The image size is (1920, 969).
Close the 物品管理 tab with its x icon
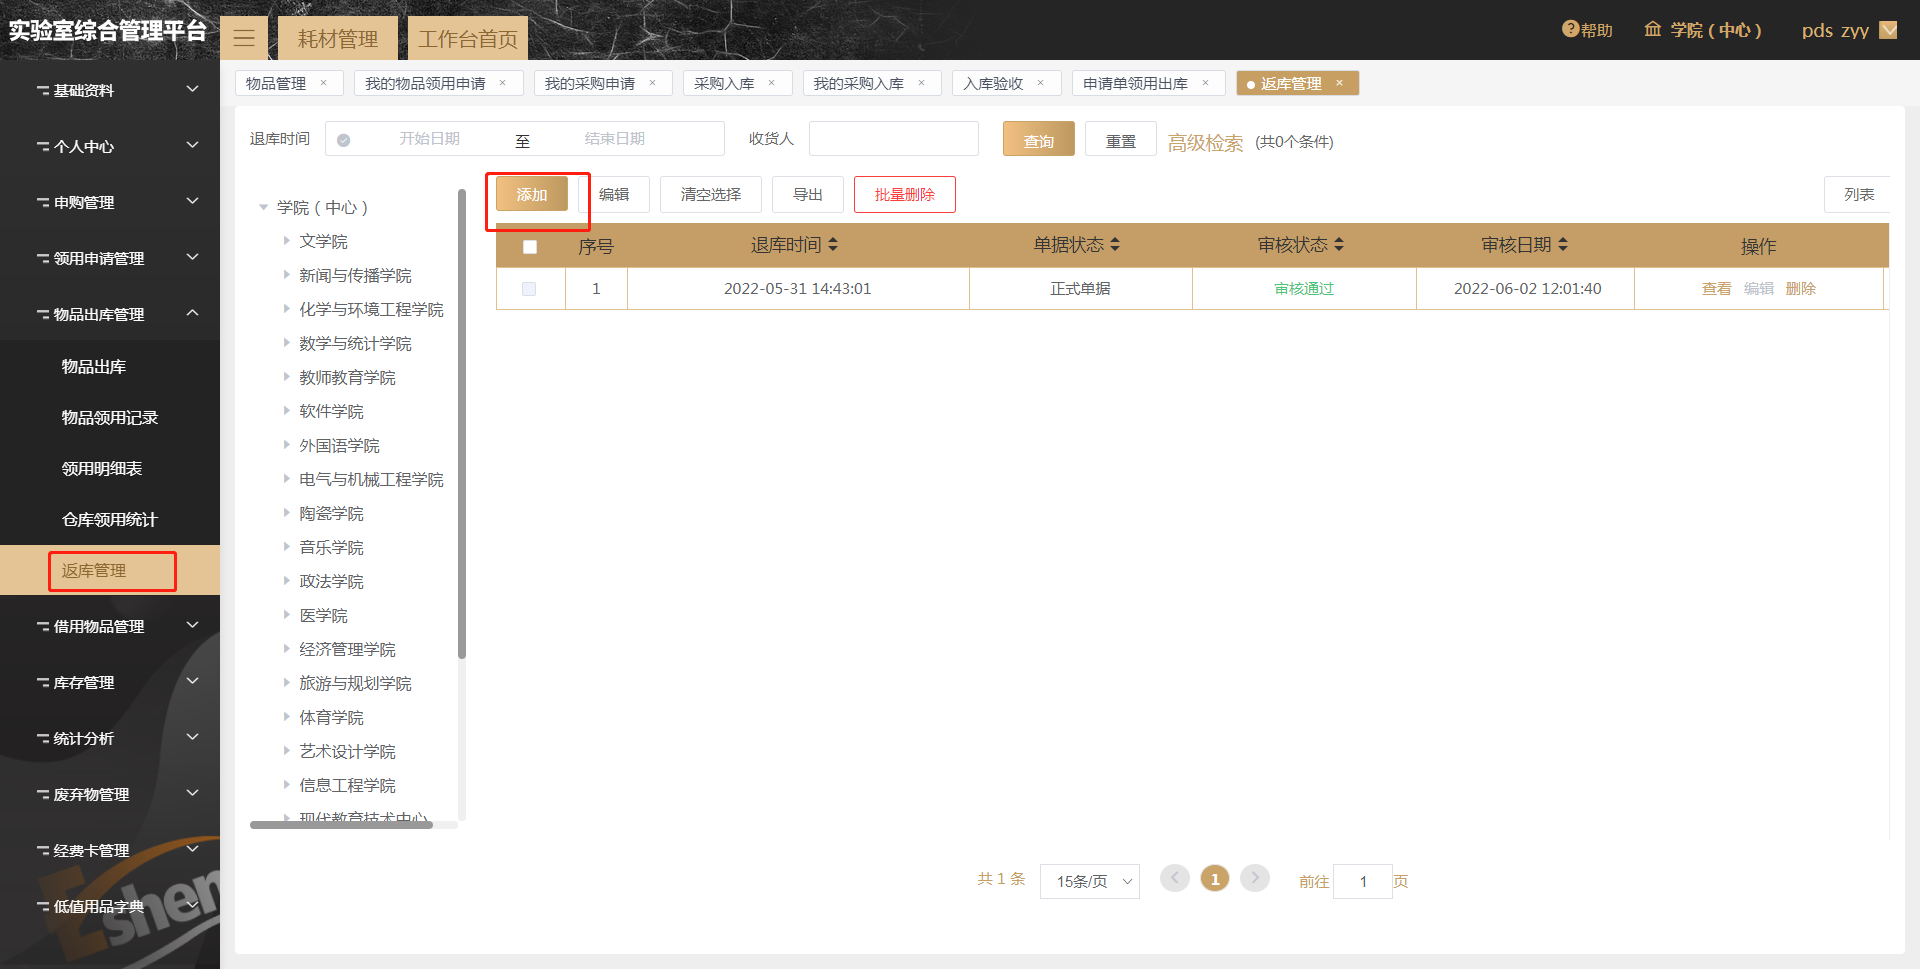[x=323, y=83]
